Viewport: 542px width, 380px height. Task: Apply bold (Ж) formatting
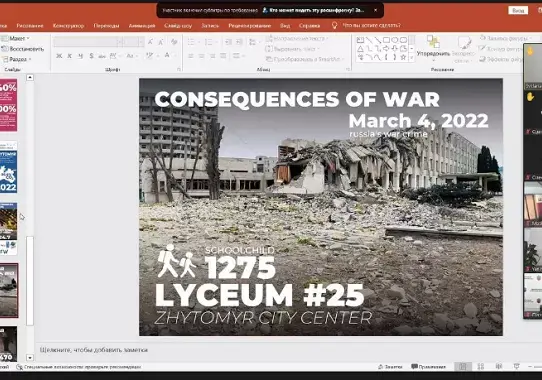pyautogui.click(x=59, y=56)
